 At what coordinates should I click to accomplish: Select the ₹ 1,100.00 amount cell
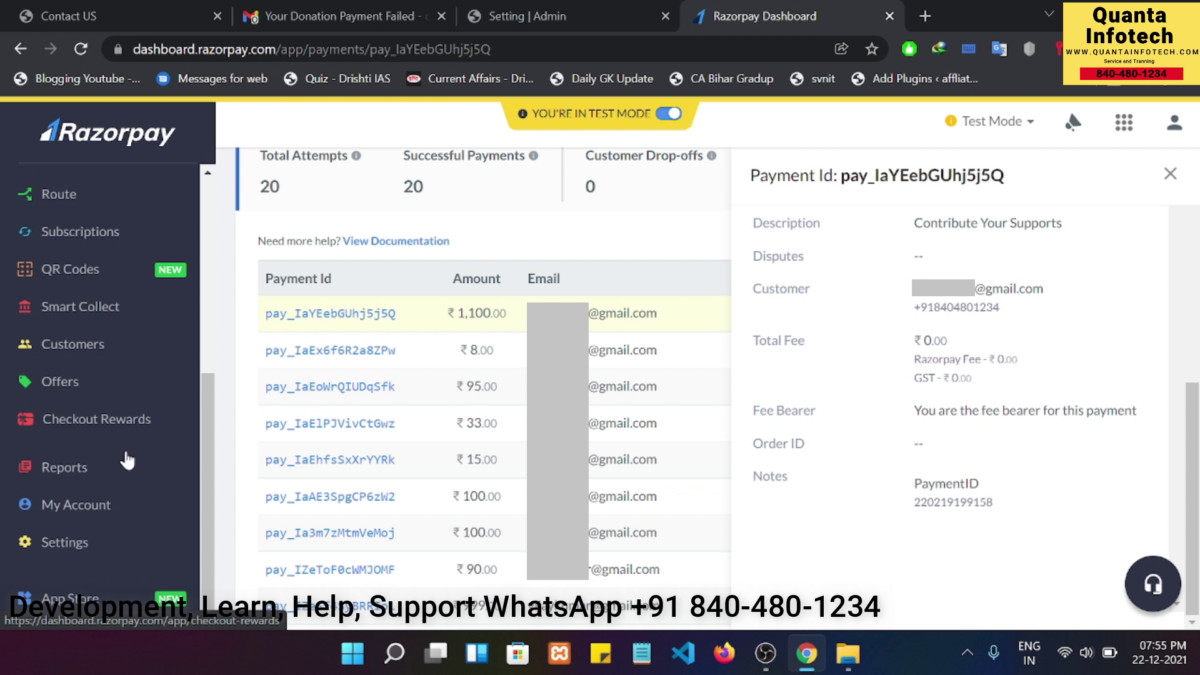click(476, 313)
